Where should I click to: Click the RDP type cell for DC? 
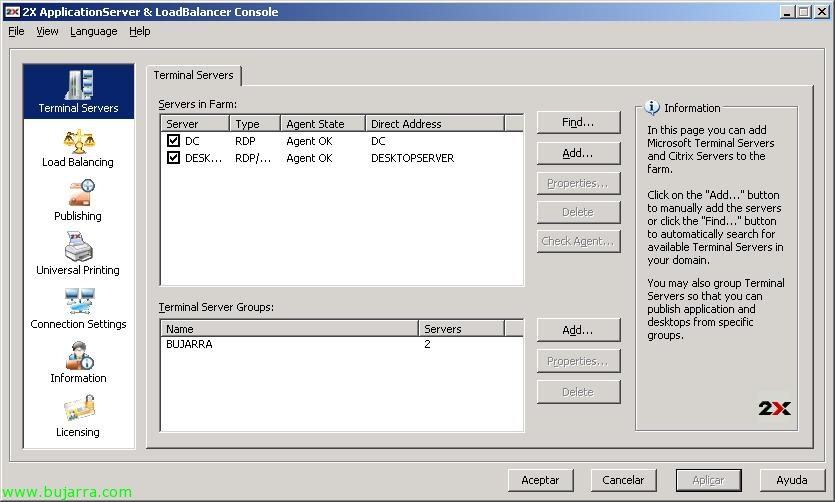(245, 141)
